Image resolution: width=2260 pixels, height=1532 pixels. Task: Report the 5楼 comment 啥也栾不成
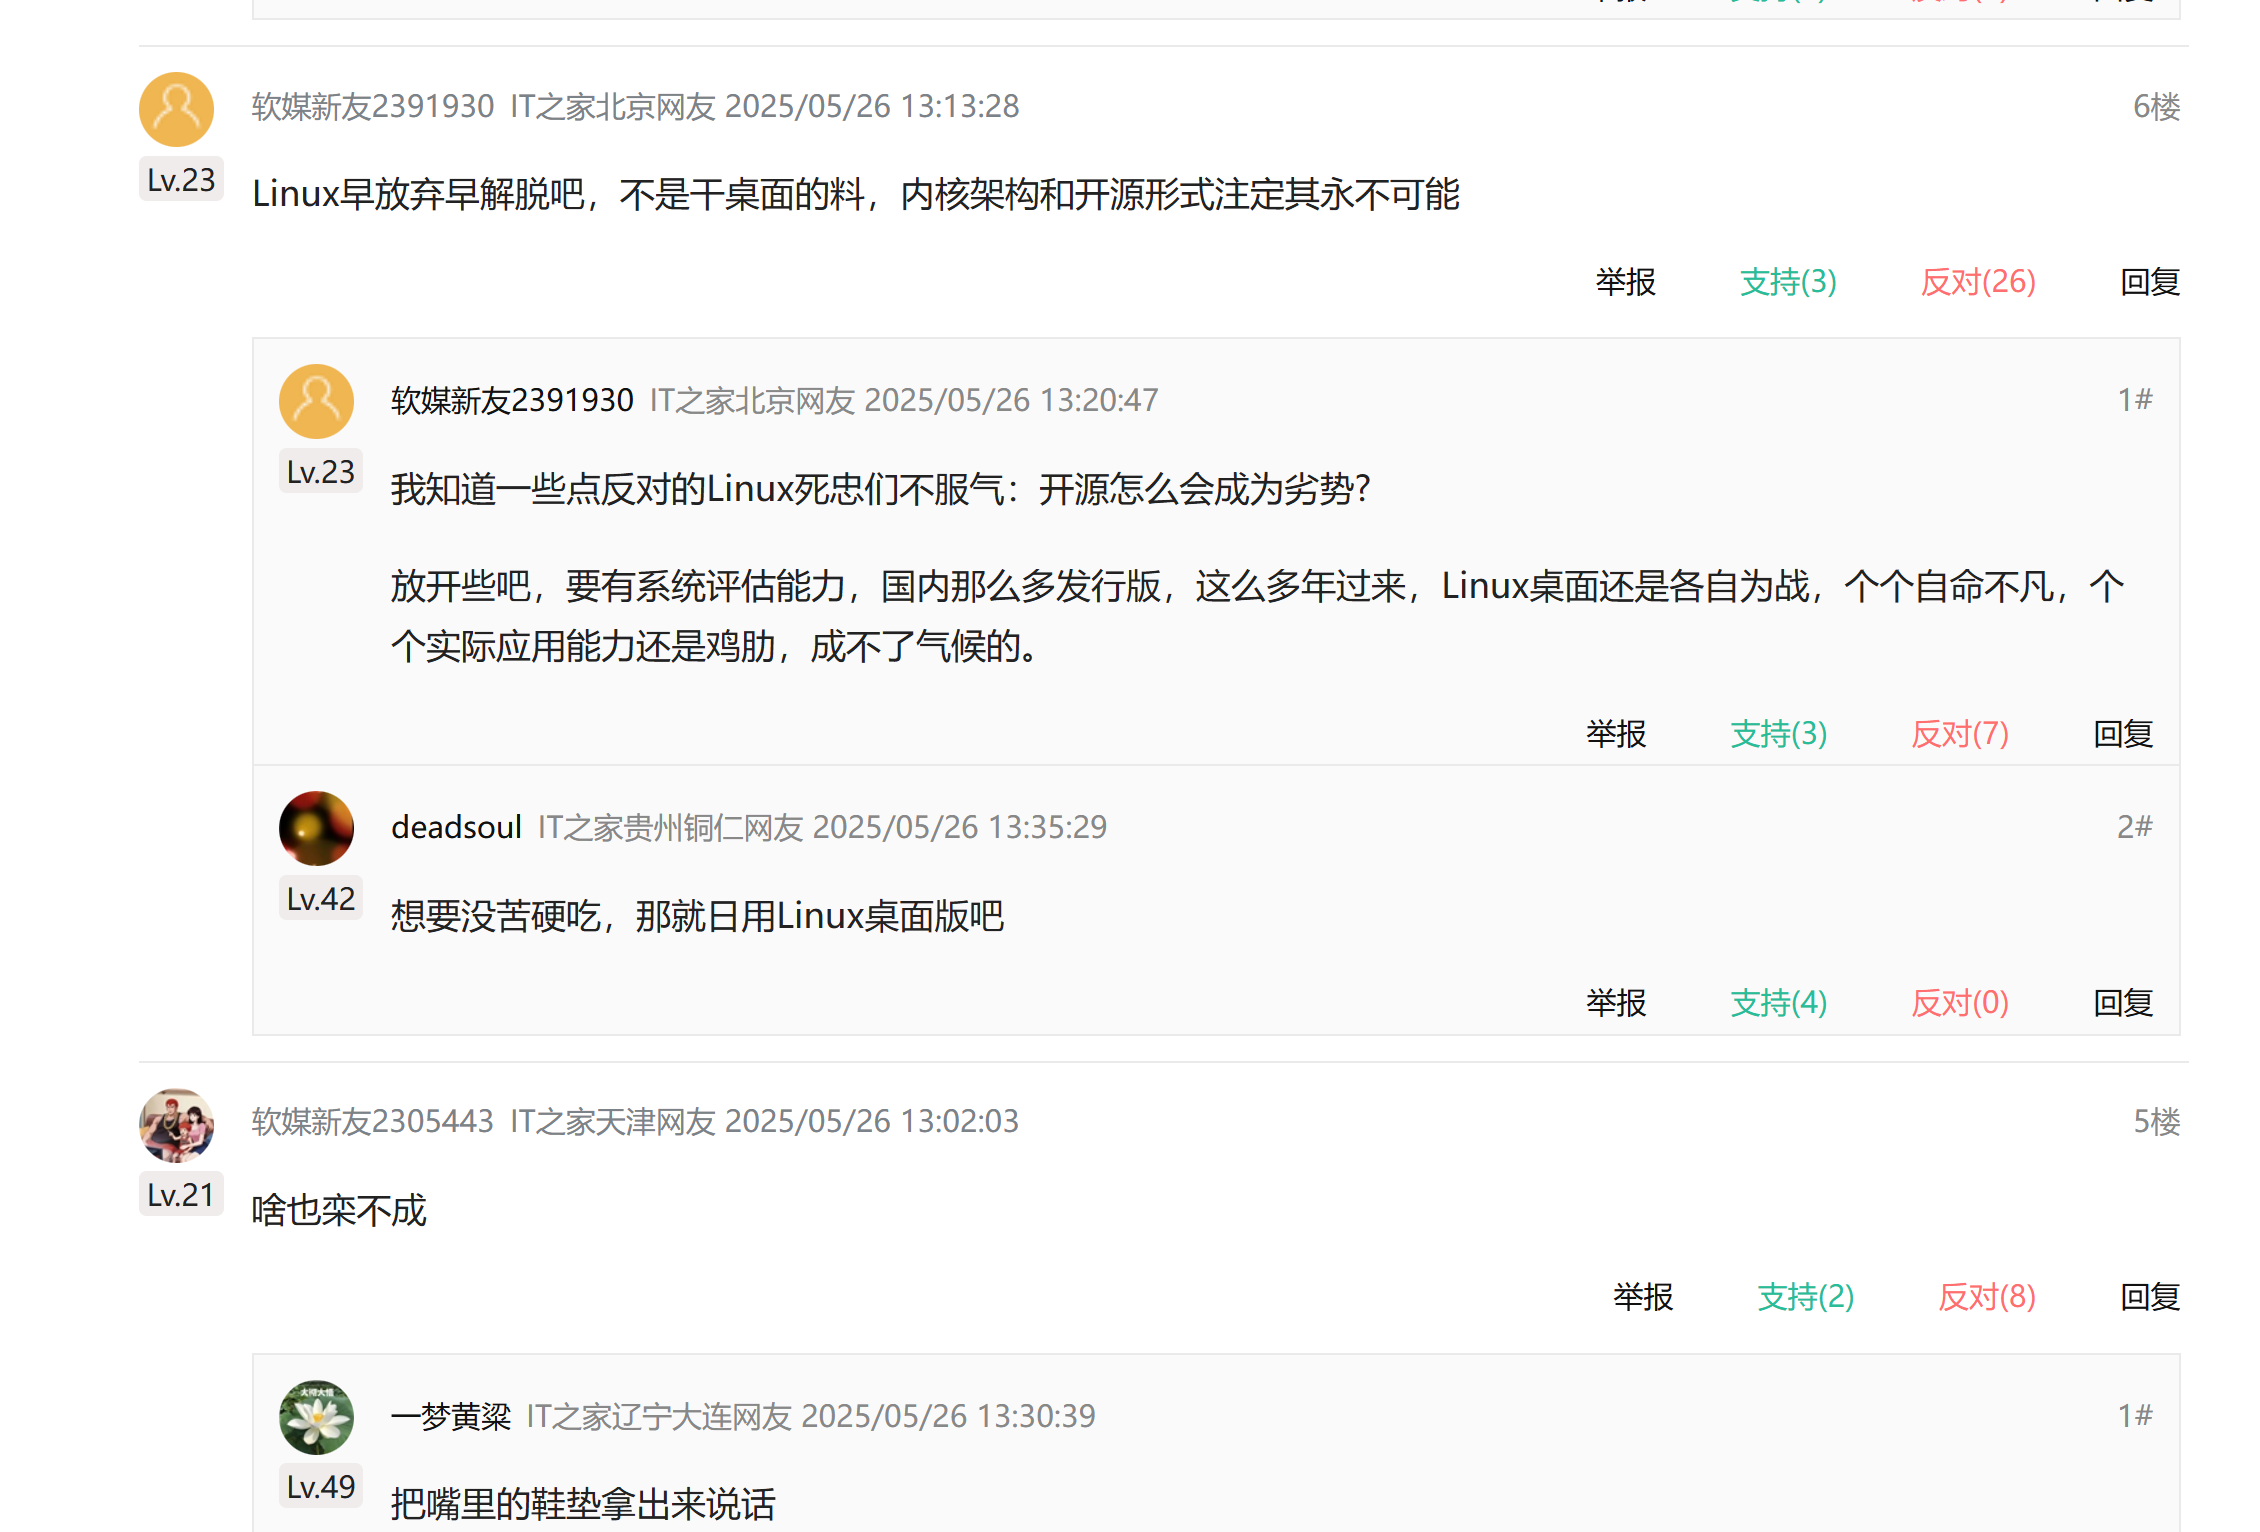(x=1643, y=1297)
